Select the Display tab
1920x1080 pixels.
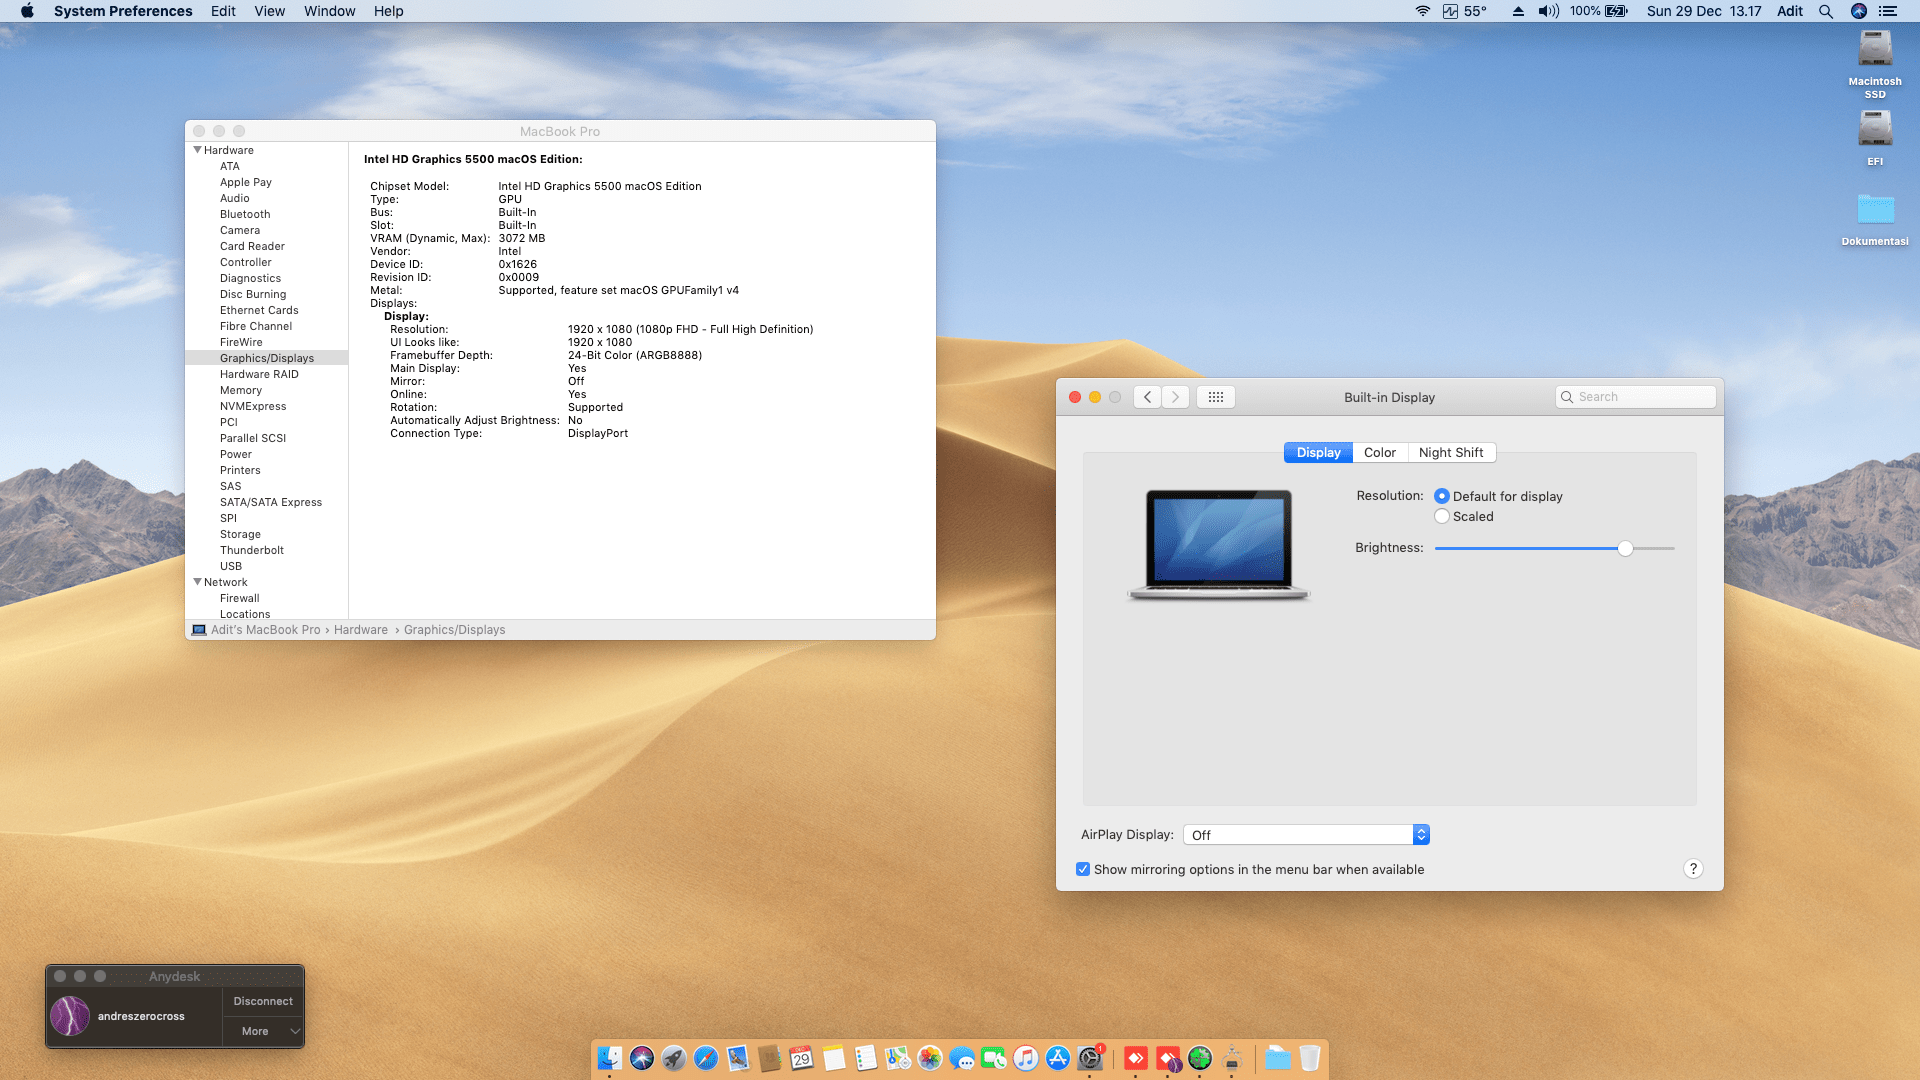pyautogui.click(x=1318, y=453)
